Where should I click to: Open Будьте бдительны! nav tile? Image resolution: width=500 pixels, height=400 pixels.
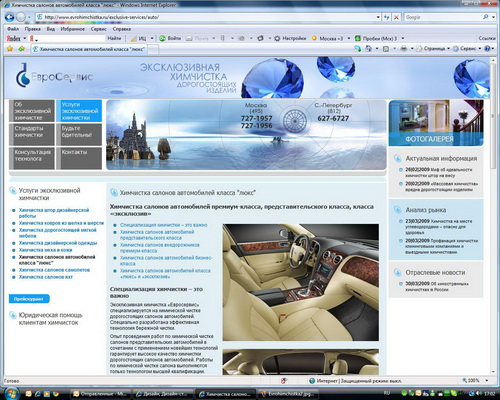(x=79, y=134)
